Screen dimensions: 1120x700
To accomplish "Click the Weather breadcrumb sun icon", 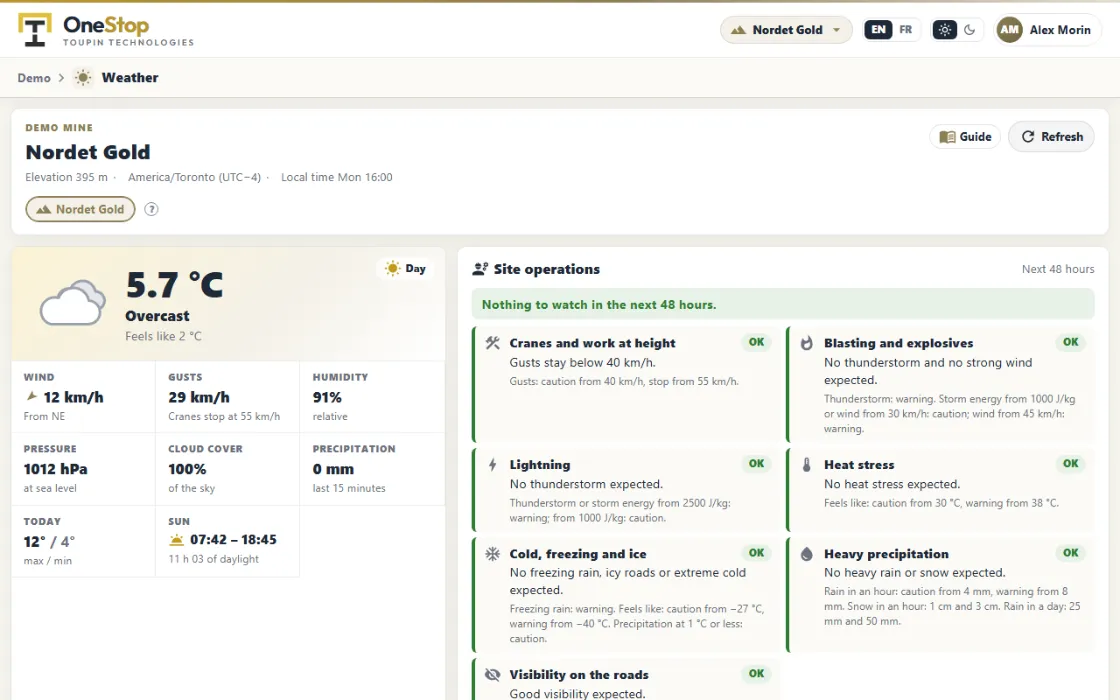I will pyautogui.click(x=84, y=78).
